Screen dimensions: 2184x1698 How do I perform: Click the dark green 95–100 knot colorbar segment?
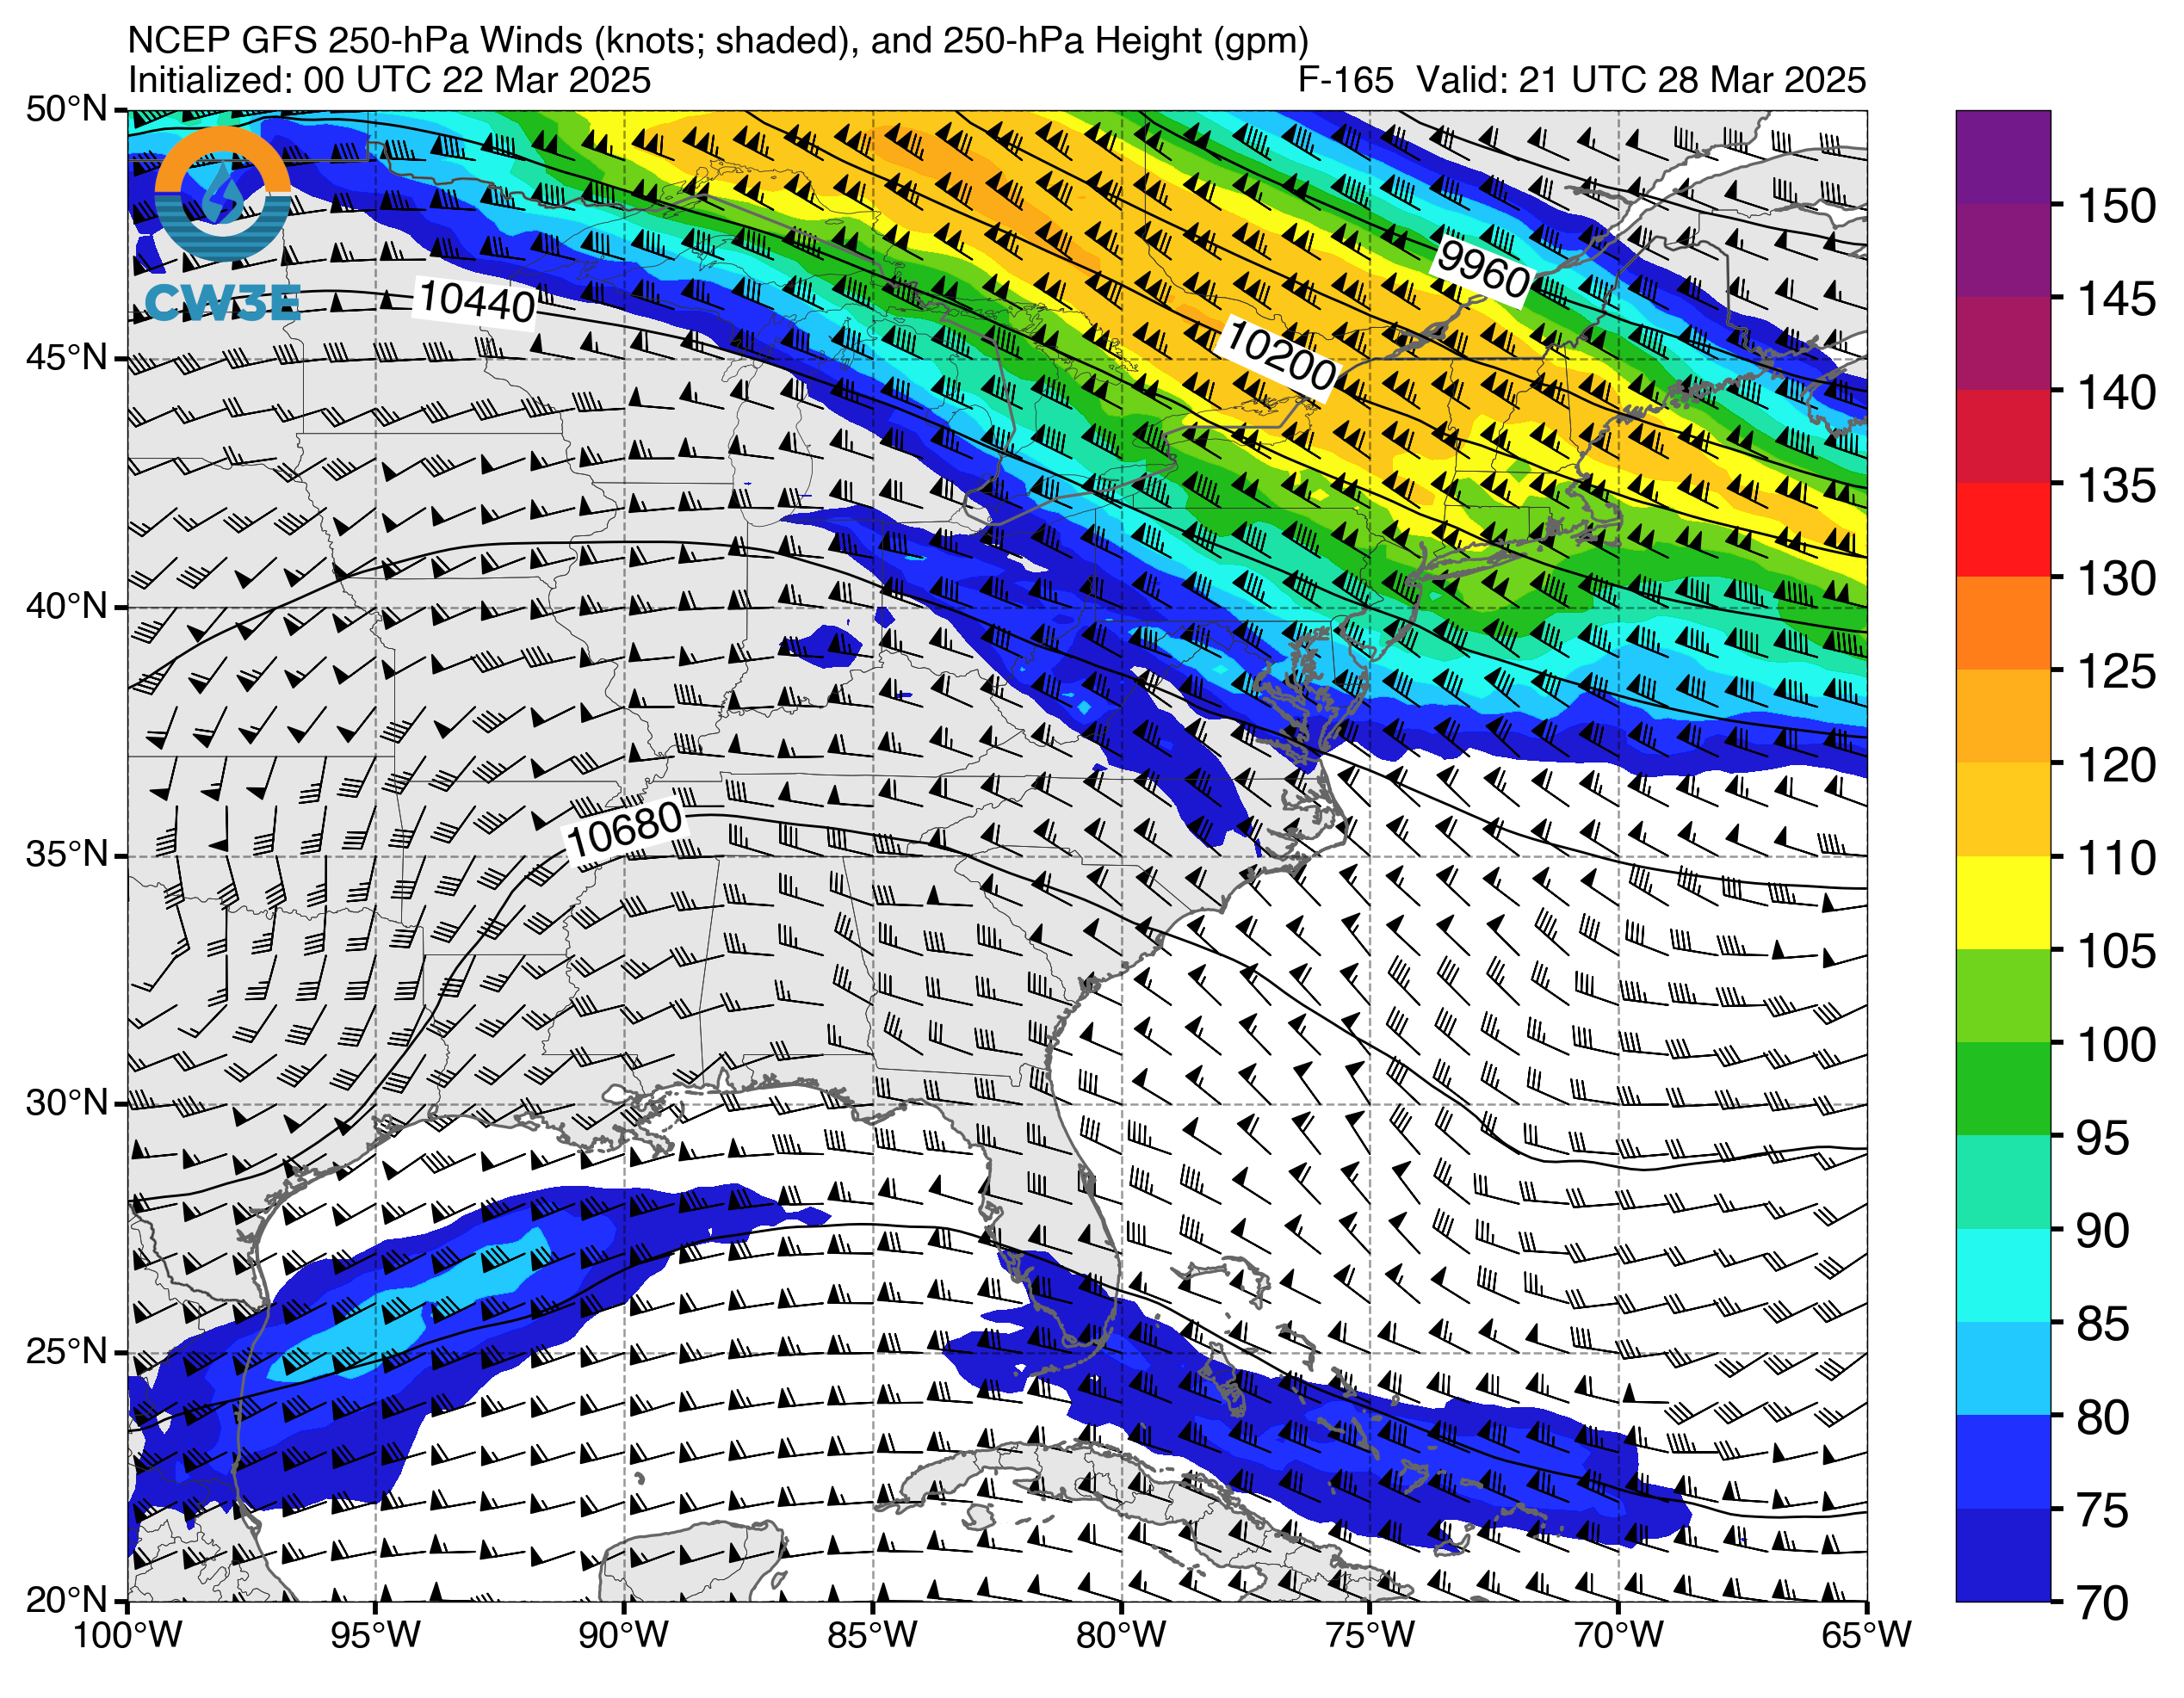point(2003,1088)
